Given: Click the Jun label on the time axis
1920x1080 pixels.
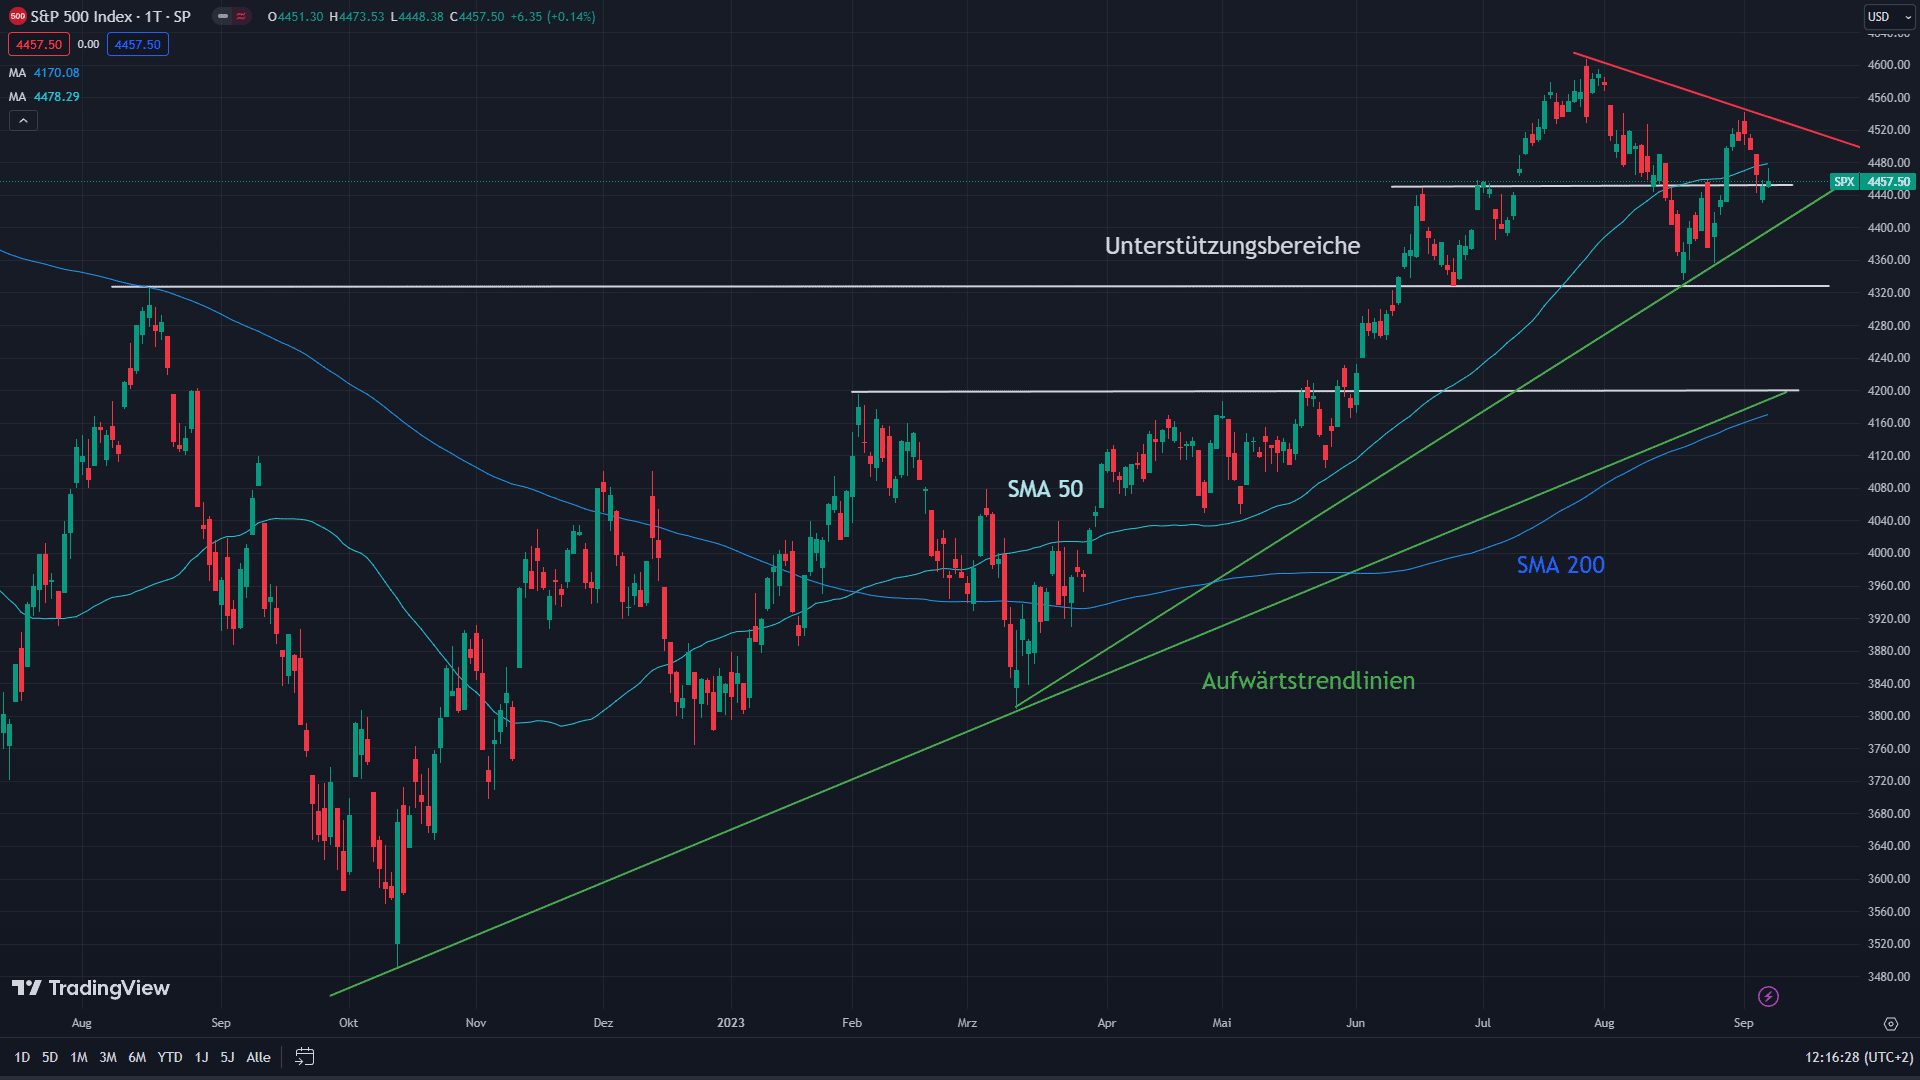Looking at the screenshot, I should [x=1355, y=1023].
